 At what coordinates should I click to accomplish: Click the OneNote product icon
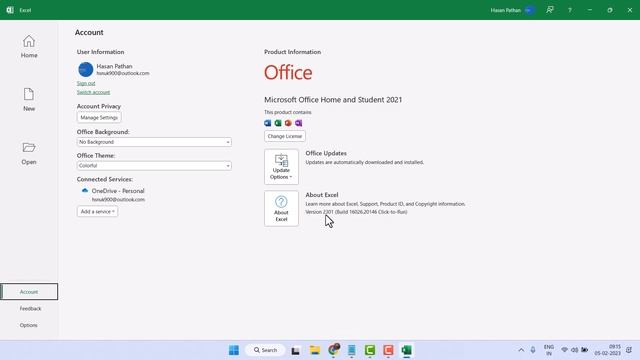298,123
